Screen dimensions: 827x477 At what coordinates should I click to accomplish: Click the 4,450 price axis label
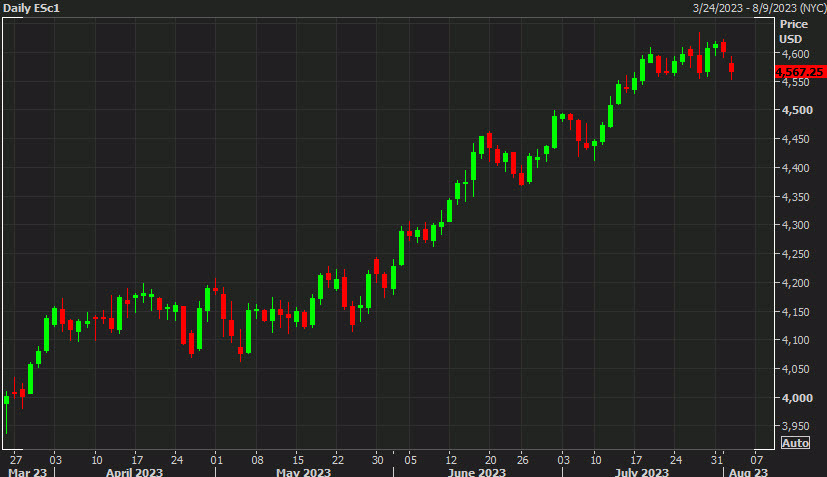(795, 139)
